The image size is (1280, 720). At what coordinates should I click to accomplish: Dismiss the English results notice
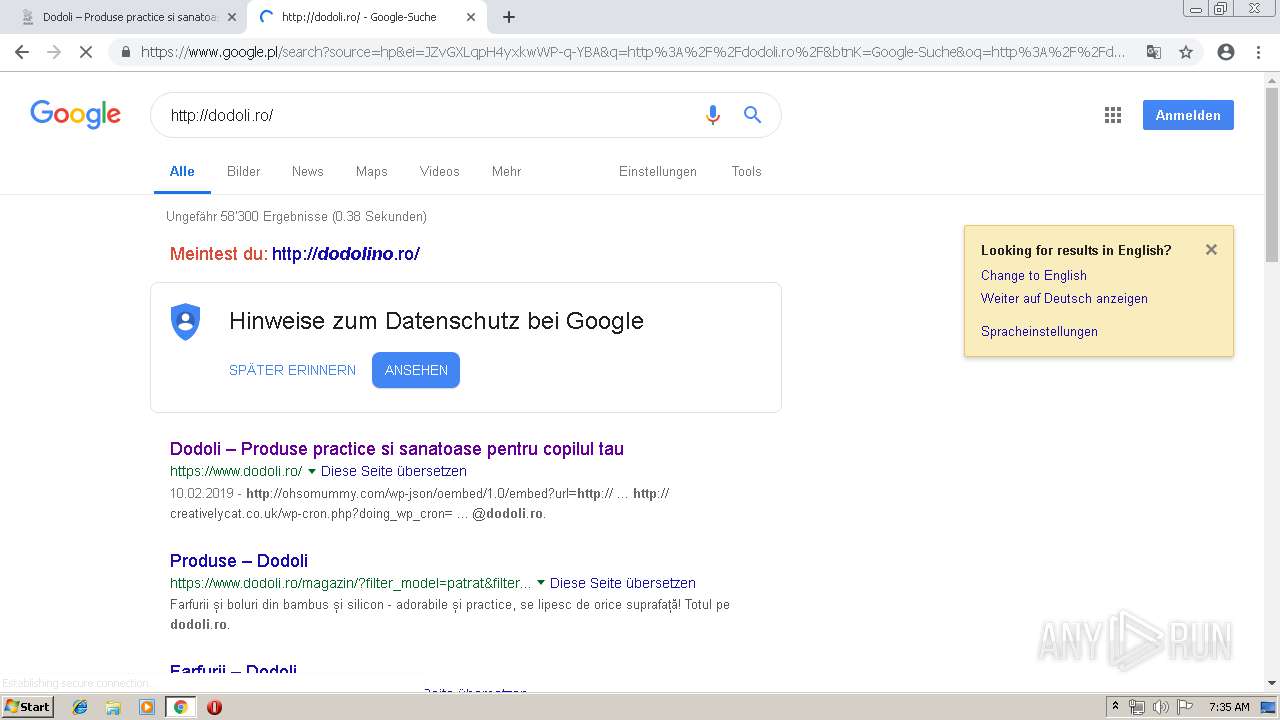click(x=1211, y=250)
